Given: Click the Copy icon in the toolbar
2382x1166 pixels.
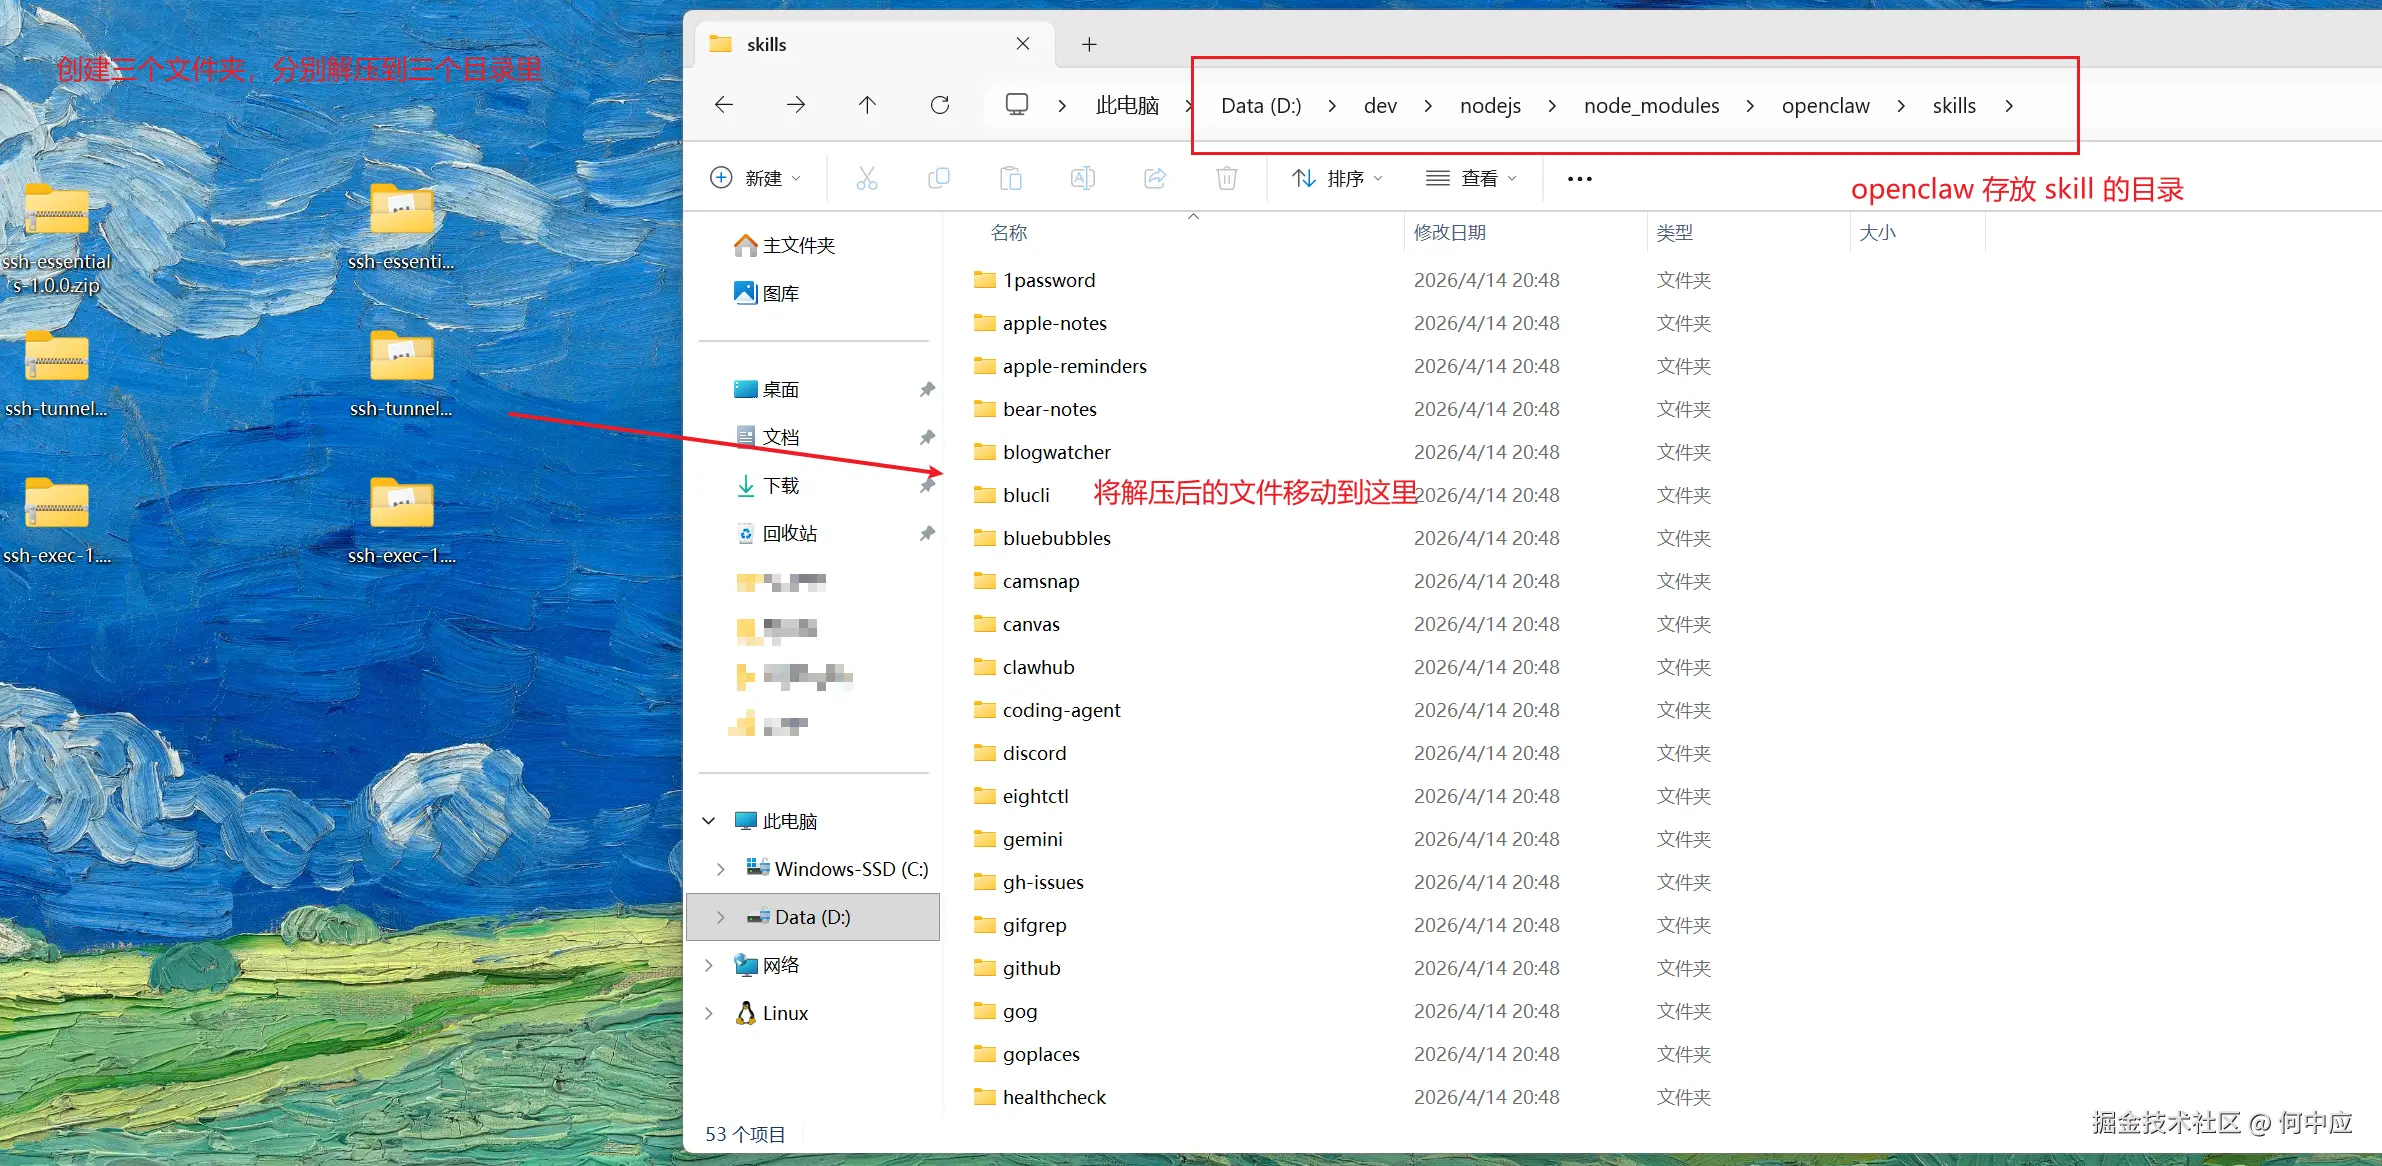Looking at the screenshot, I should [938, 178].
